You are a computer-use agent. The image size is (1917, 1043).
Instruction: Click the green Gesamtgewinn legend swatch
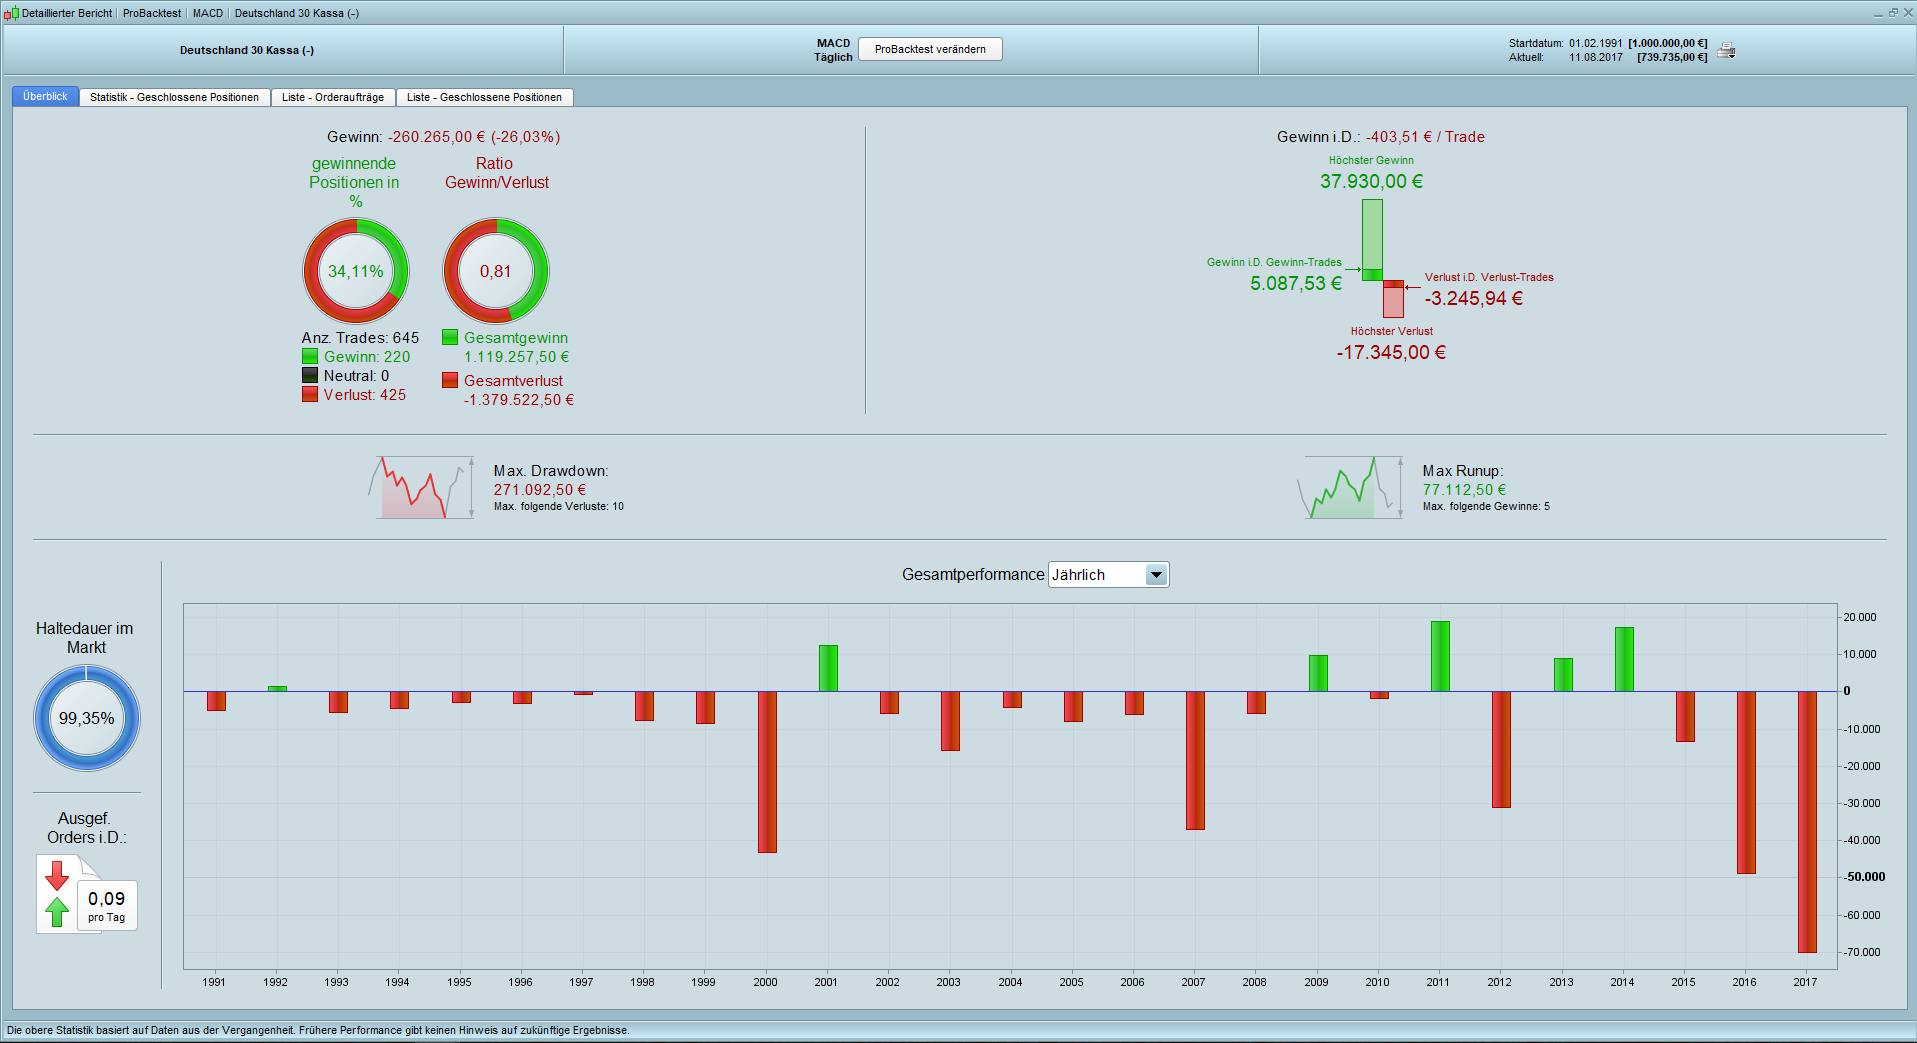[450, 338]
